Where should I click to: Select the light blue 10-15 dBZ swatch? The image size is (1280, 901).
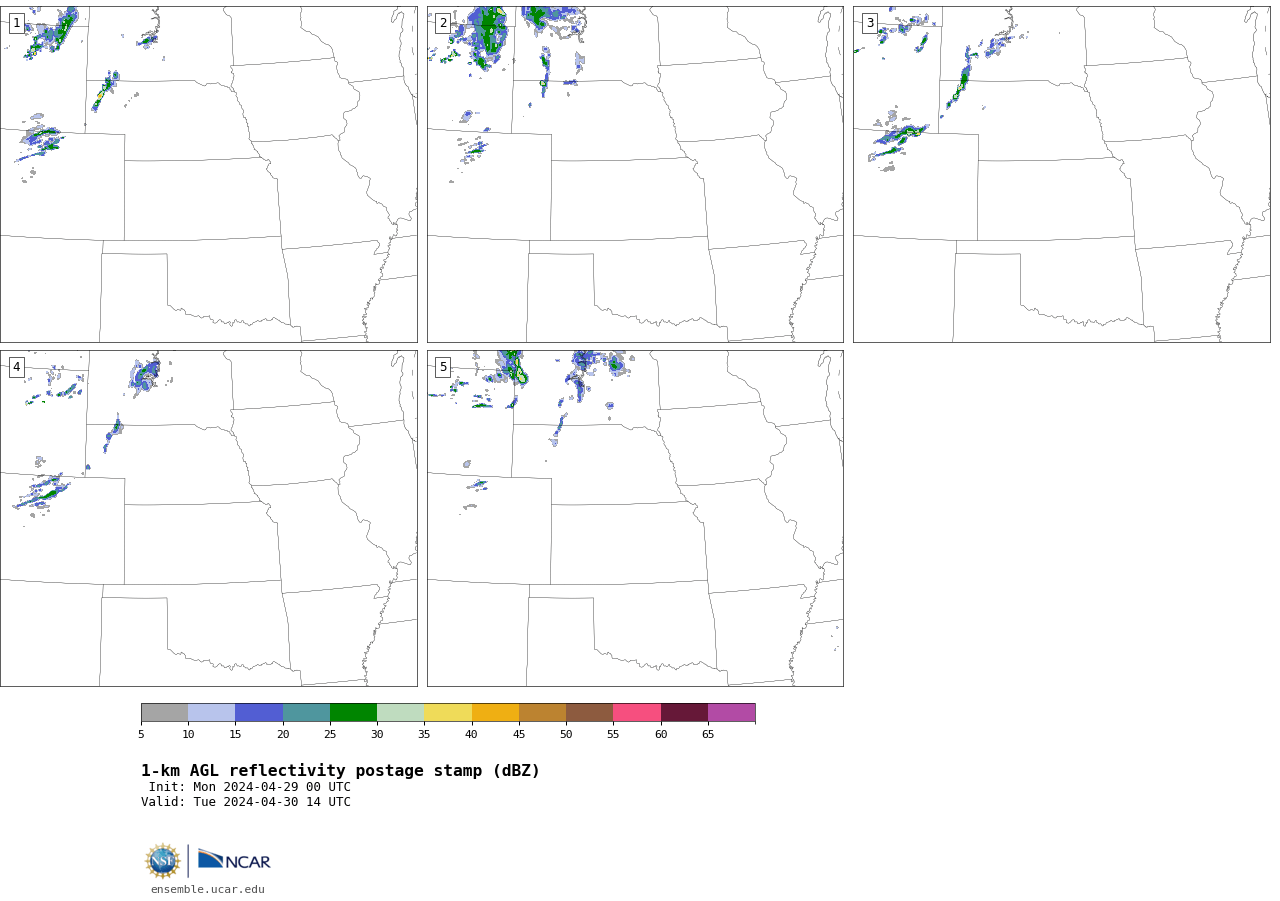(x=211, y=713)
